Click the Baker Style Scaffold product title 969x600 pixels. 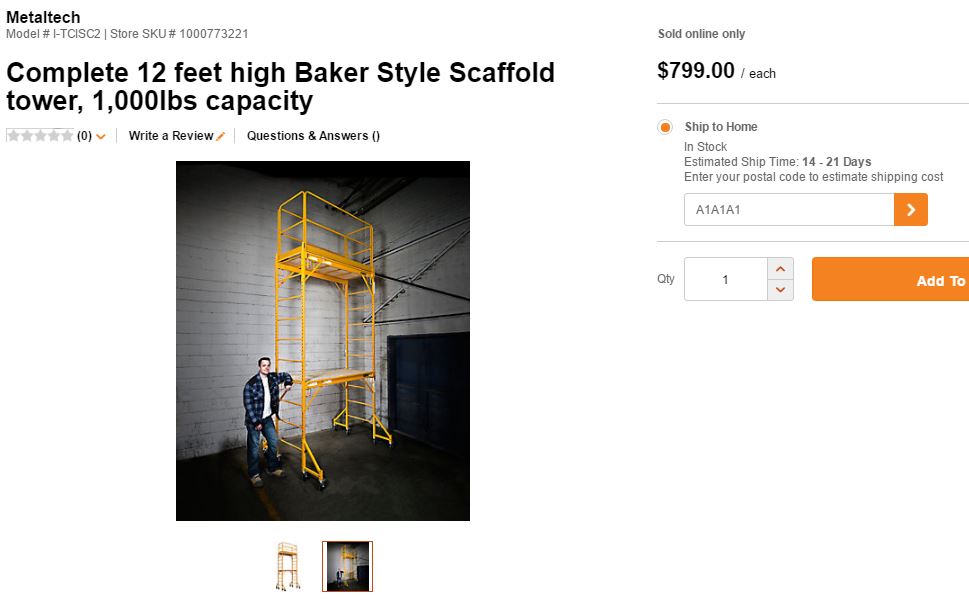280,87
